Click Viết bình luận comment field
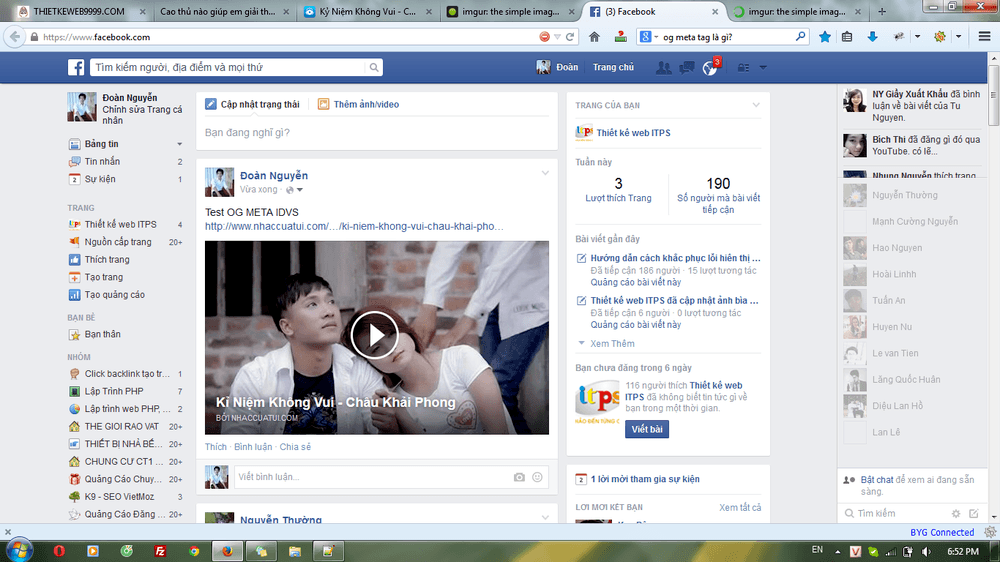This screenshot has height=562, width=1000. (x=390, y=477)
